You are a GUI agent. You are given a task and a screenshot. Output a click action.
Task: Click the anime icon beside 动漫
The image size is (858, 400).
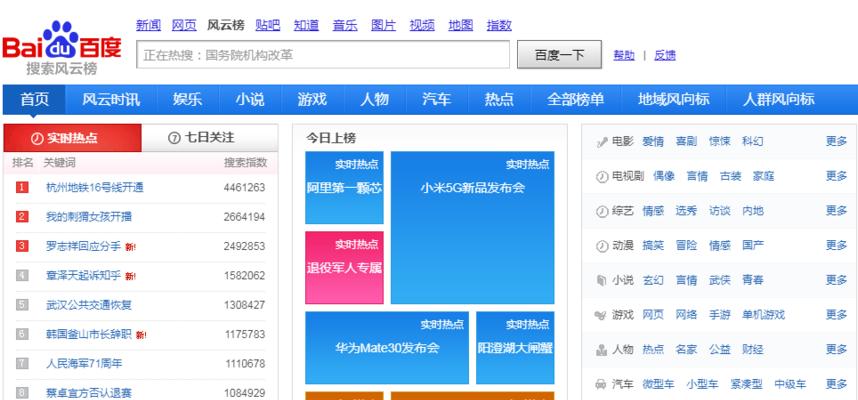602,246
